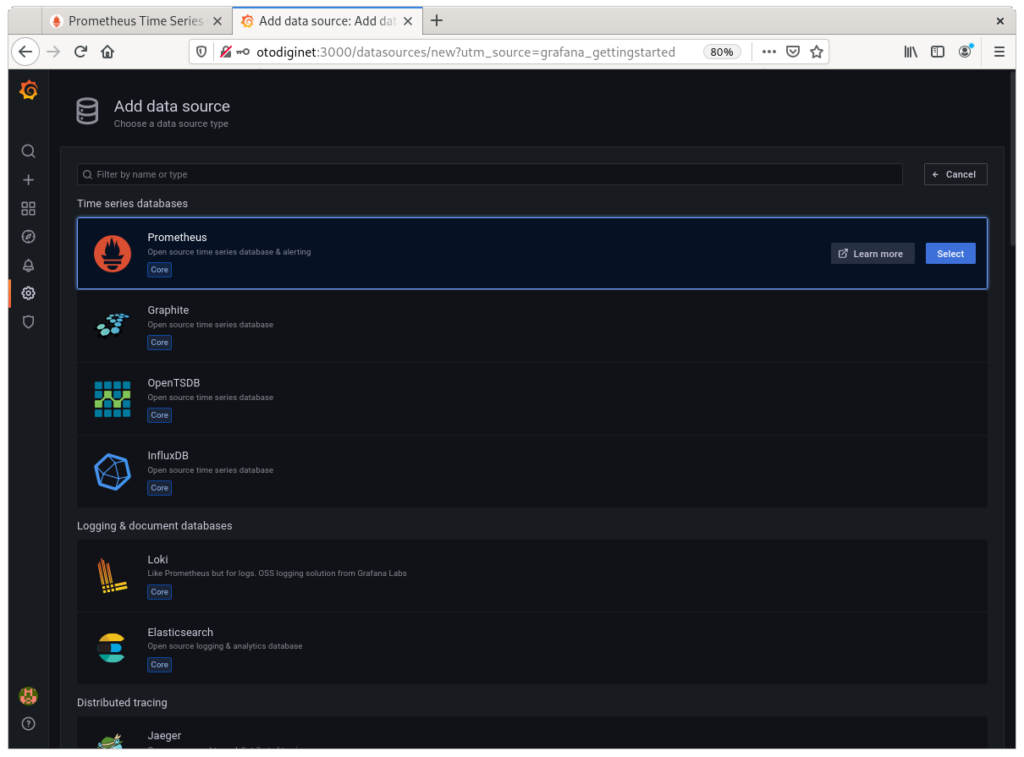Click the Prometheus flame logo
The height and width of the screenshot is (757, 1024).
[x=112, y=253]
